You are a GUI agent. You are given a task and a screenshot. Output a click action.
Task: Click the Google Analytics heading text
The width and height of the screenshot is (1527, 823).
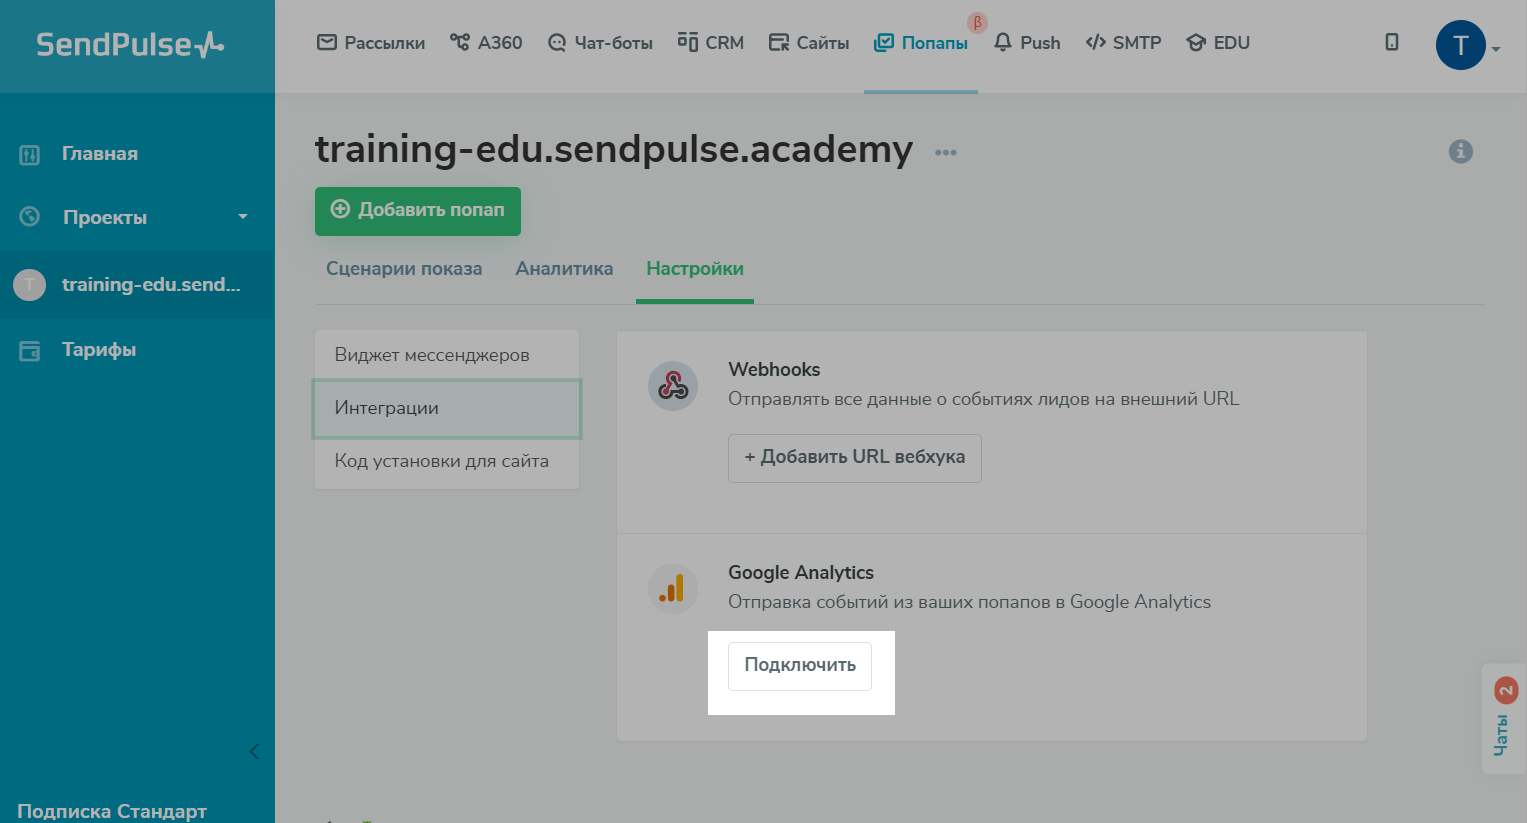point(801,573)
